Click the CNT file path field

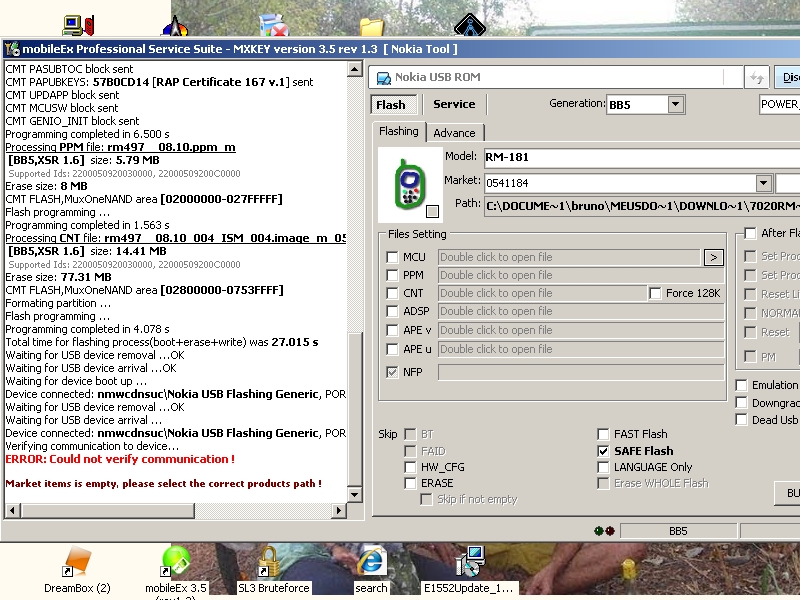542,293
